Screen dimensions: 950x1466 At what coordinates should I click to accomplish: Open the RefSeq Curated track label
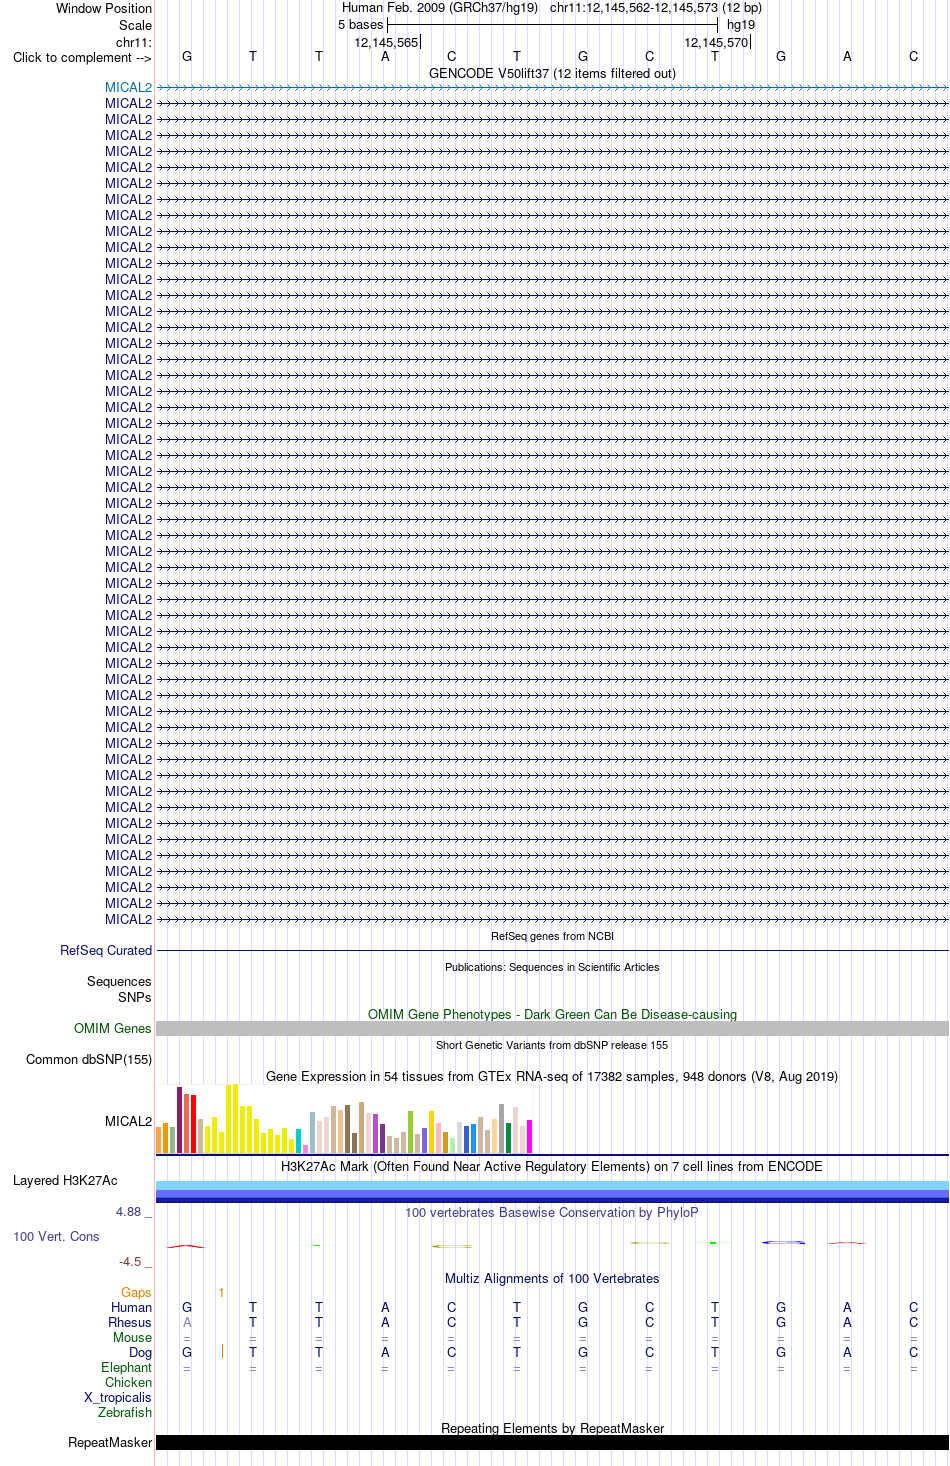(x=106, y=950)
